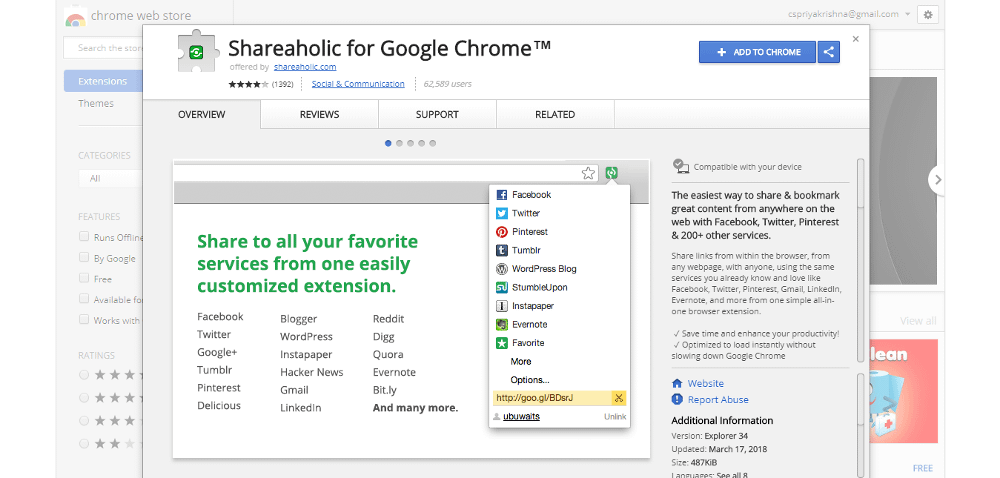
Task: Click the Facebook icon in the share menu
Action: (501, 195)
